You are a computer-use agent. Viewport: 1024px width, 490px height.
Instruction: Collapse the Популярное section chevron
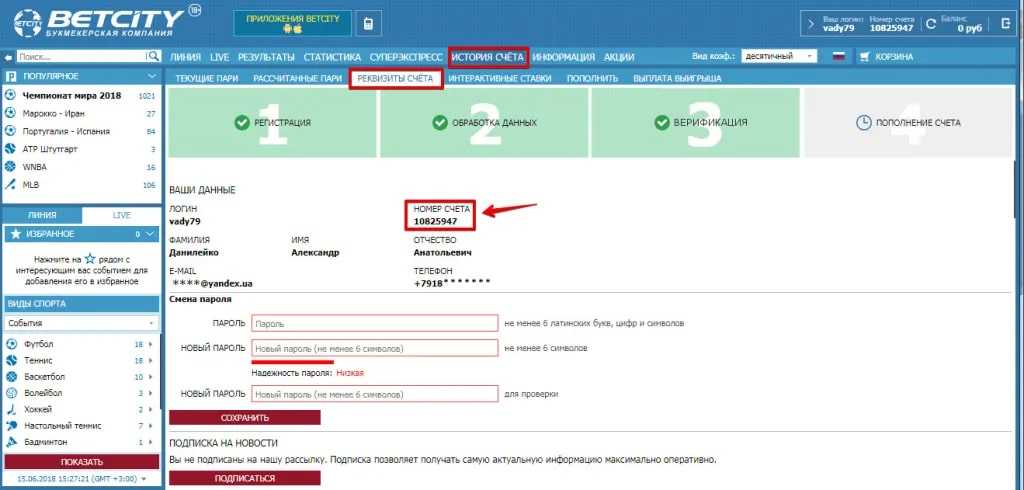(152, 76)
